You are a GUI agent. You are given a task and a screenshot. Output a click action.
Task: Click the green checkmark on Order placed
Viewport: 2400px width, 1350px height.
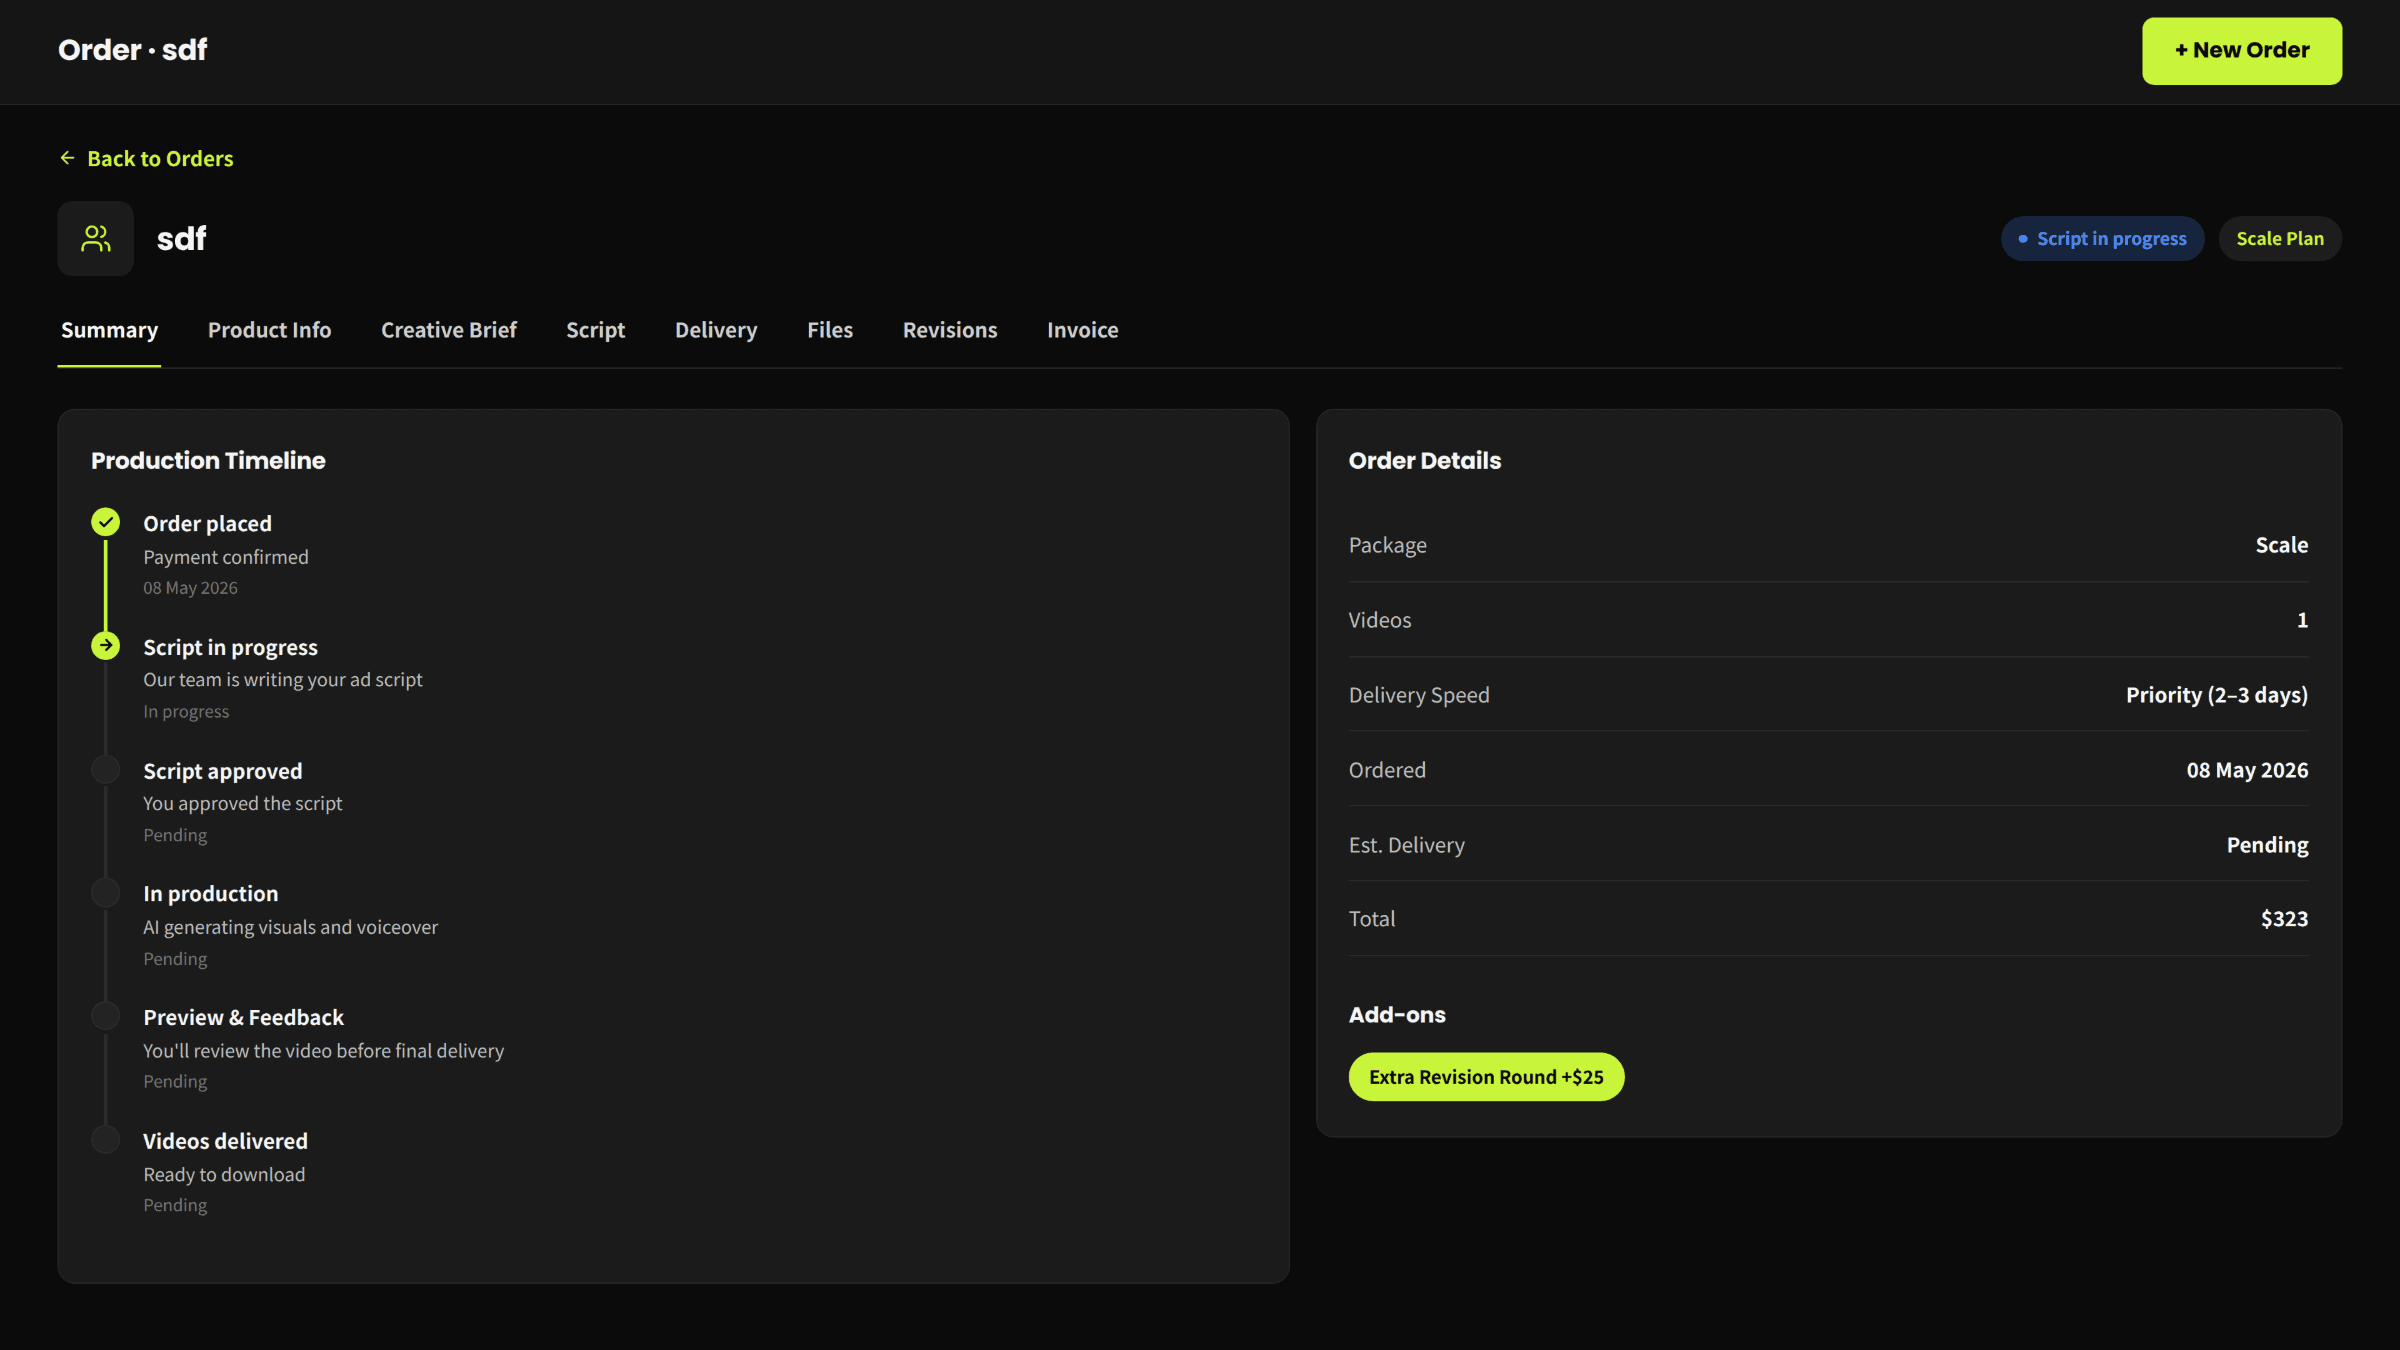pos(105,522)
